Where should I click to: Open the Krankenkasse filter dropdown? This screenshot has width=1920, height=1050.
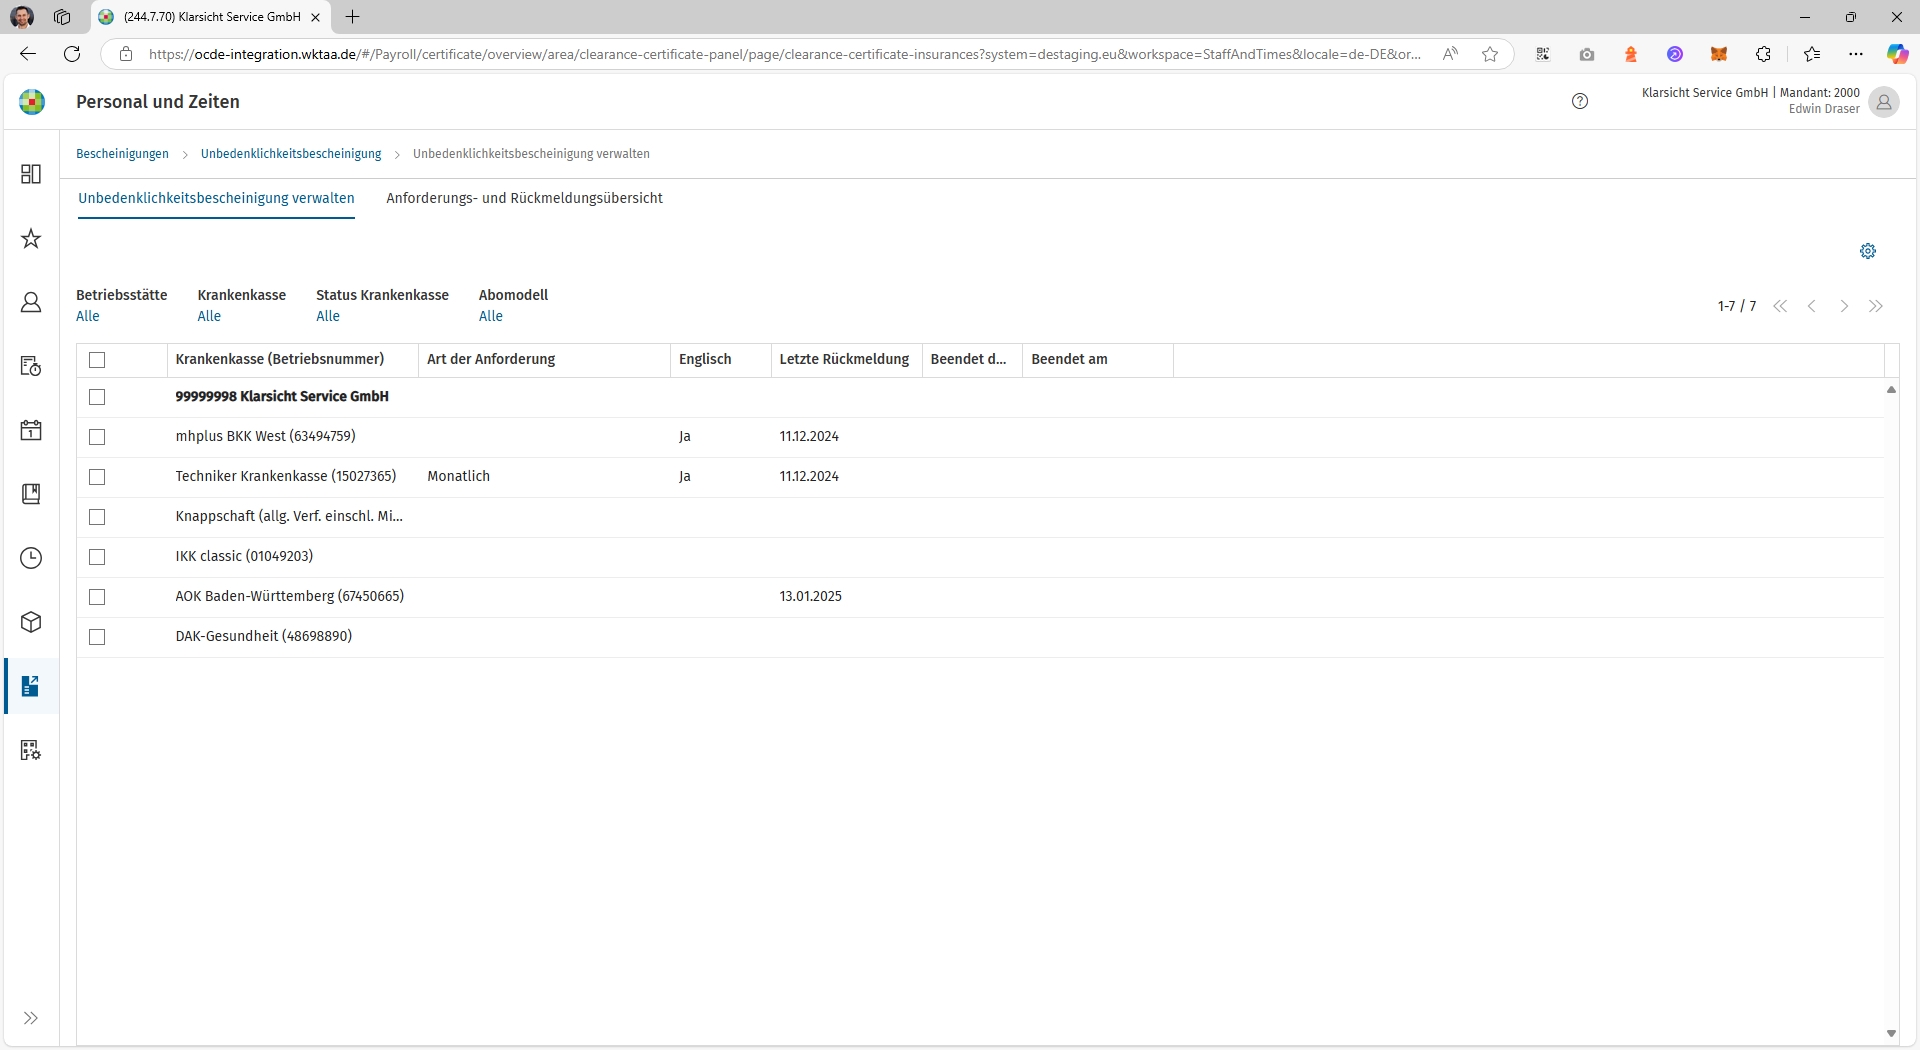click(x=209, y=316)
